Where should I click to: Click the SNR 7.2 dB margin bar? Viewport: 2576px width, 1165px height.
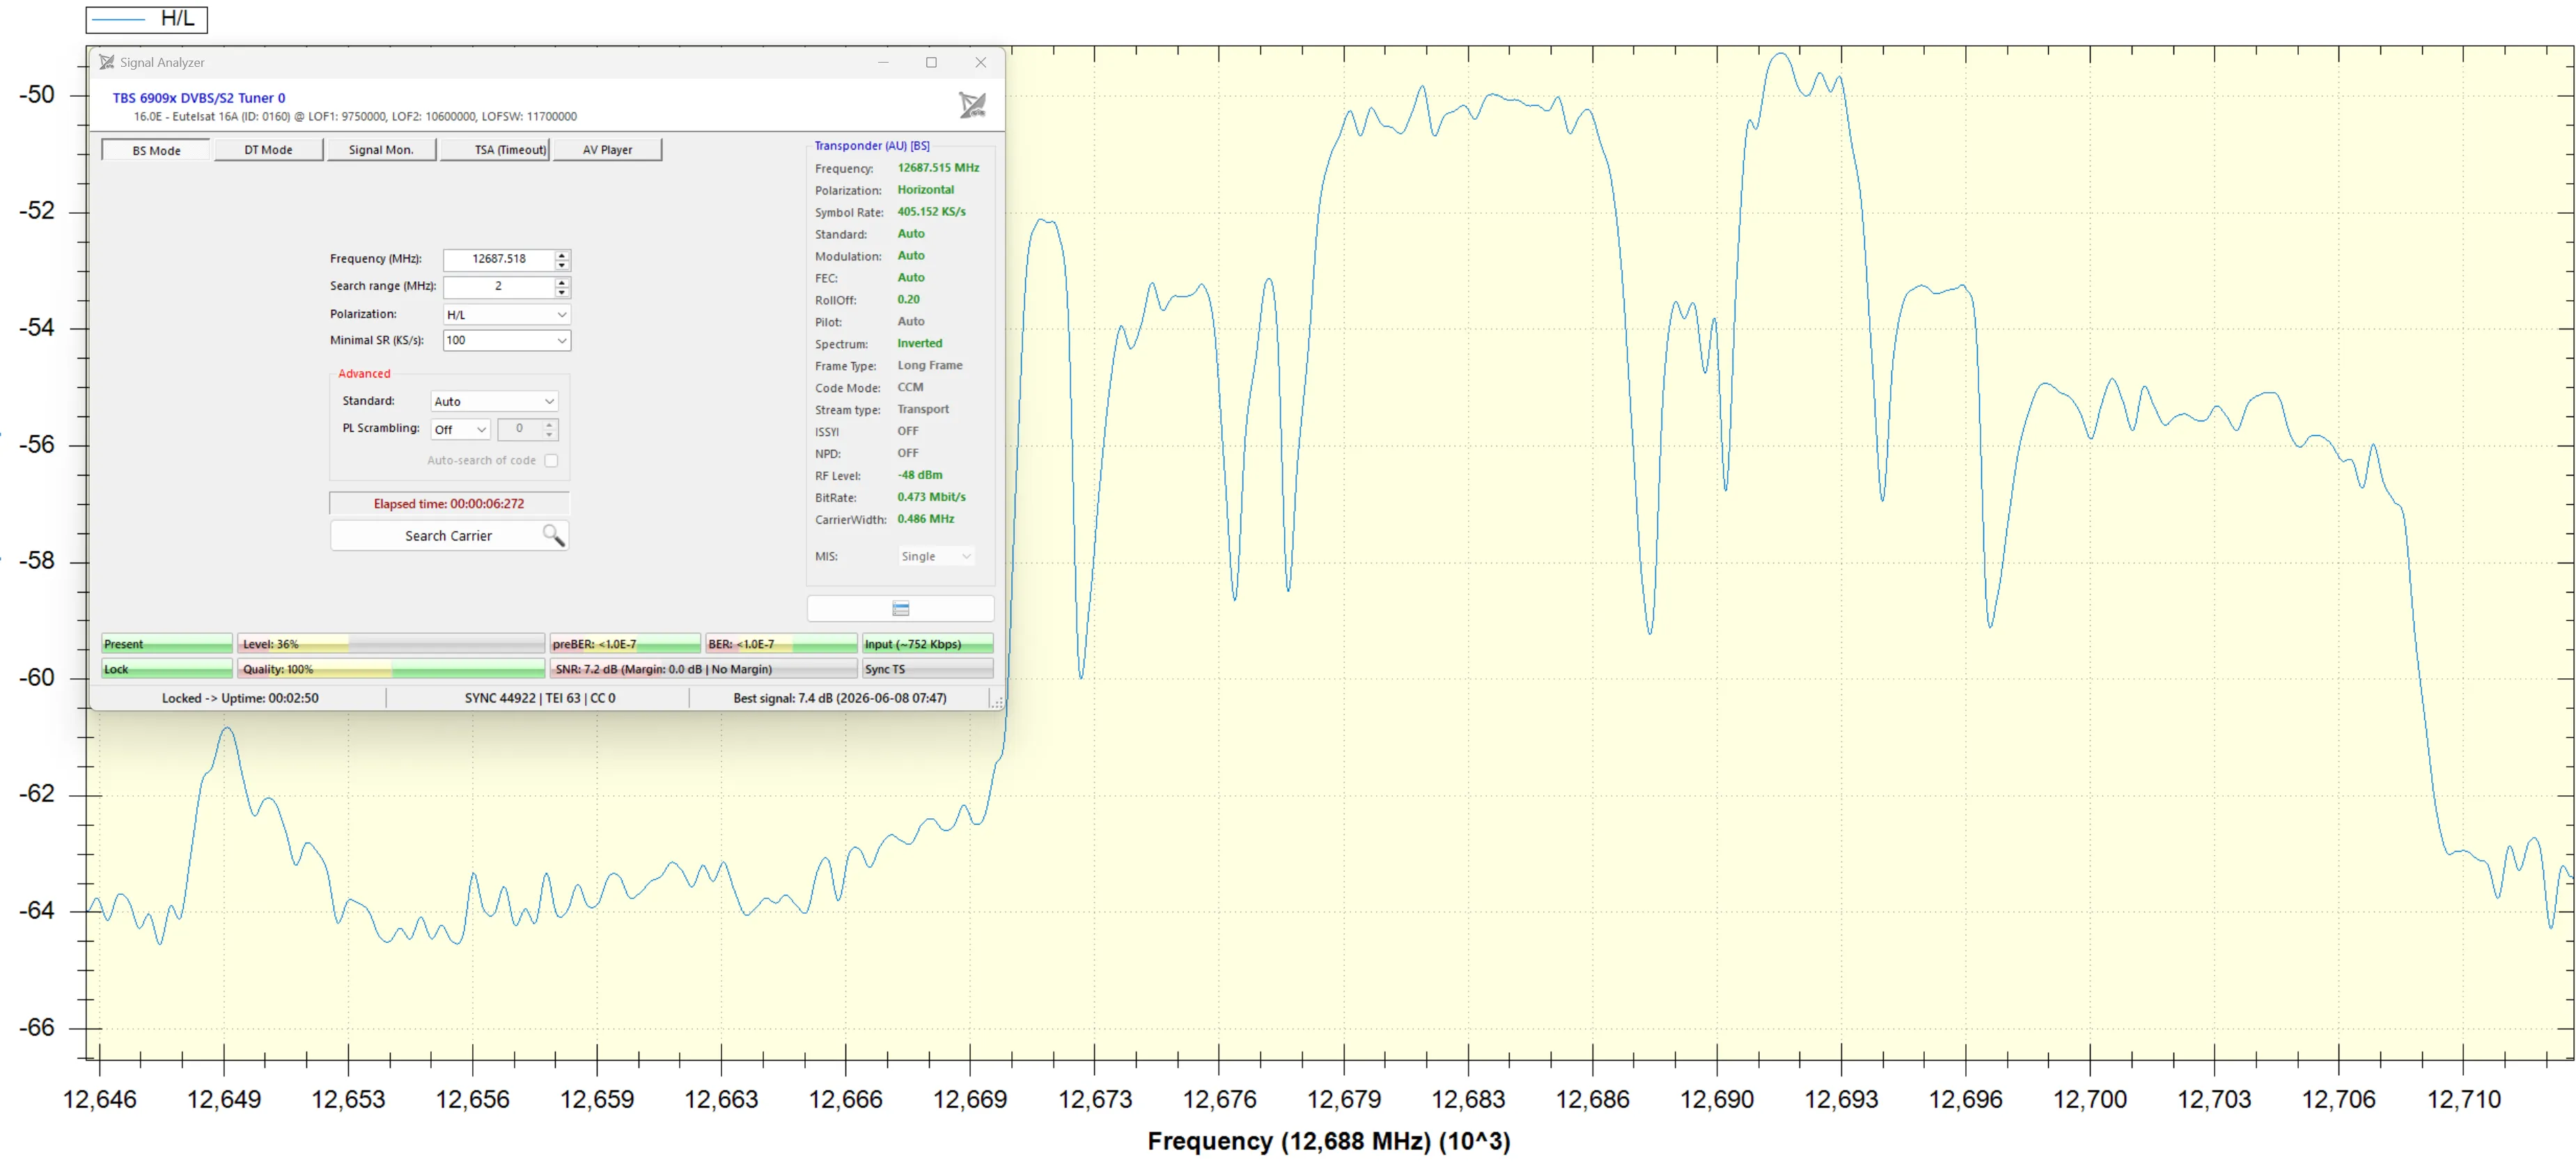coord(703,669)
